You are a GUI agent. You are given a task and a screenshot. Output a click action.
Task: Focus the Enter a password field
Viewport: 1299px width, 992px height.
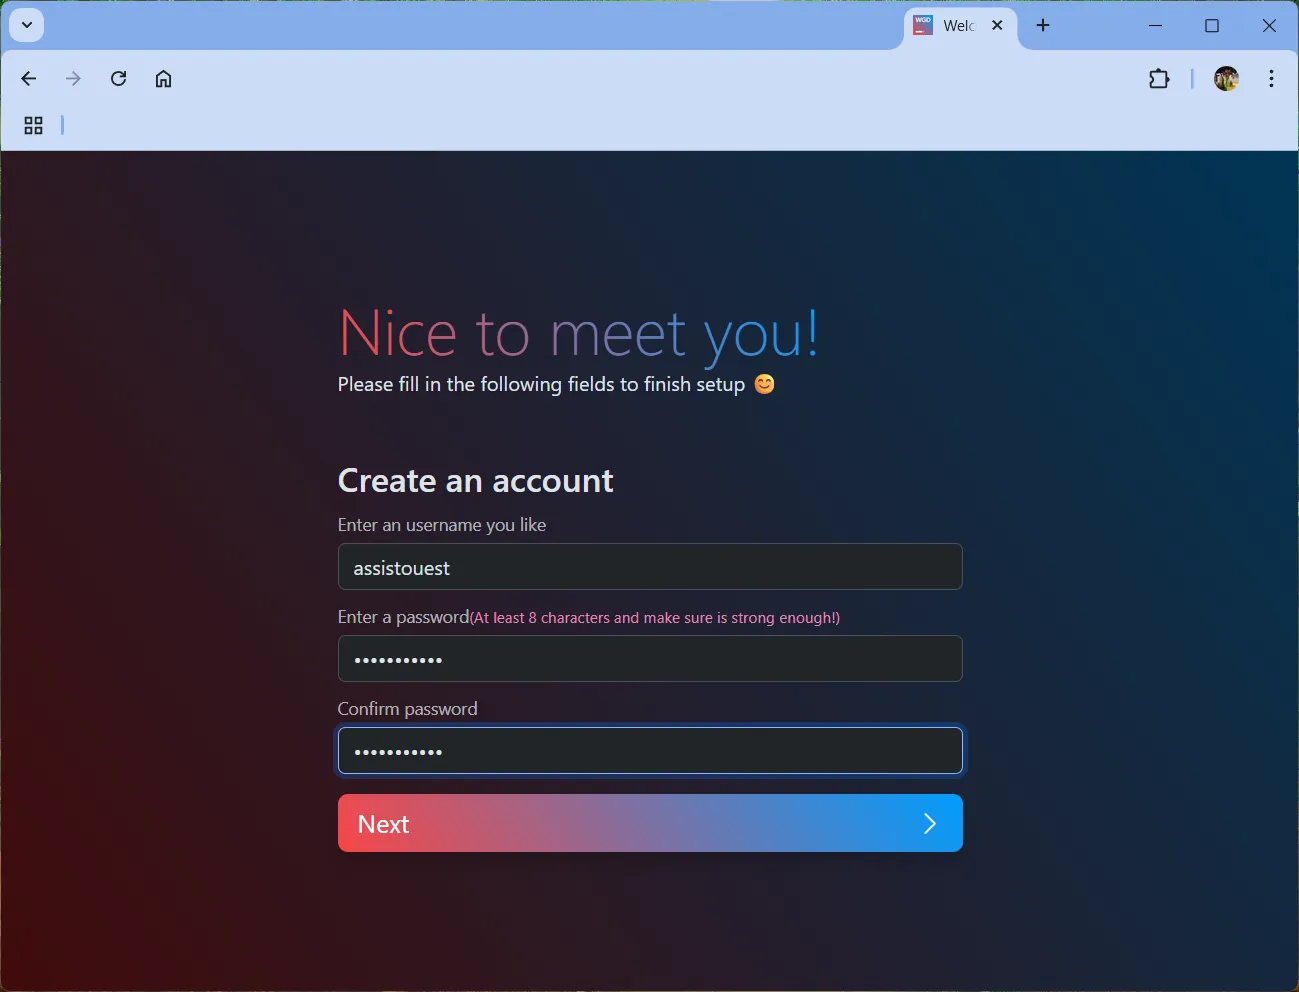(x=650, y=659)
